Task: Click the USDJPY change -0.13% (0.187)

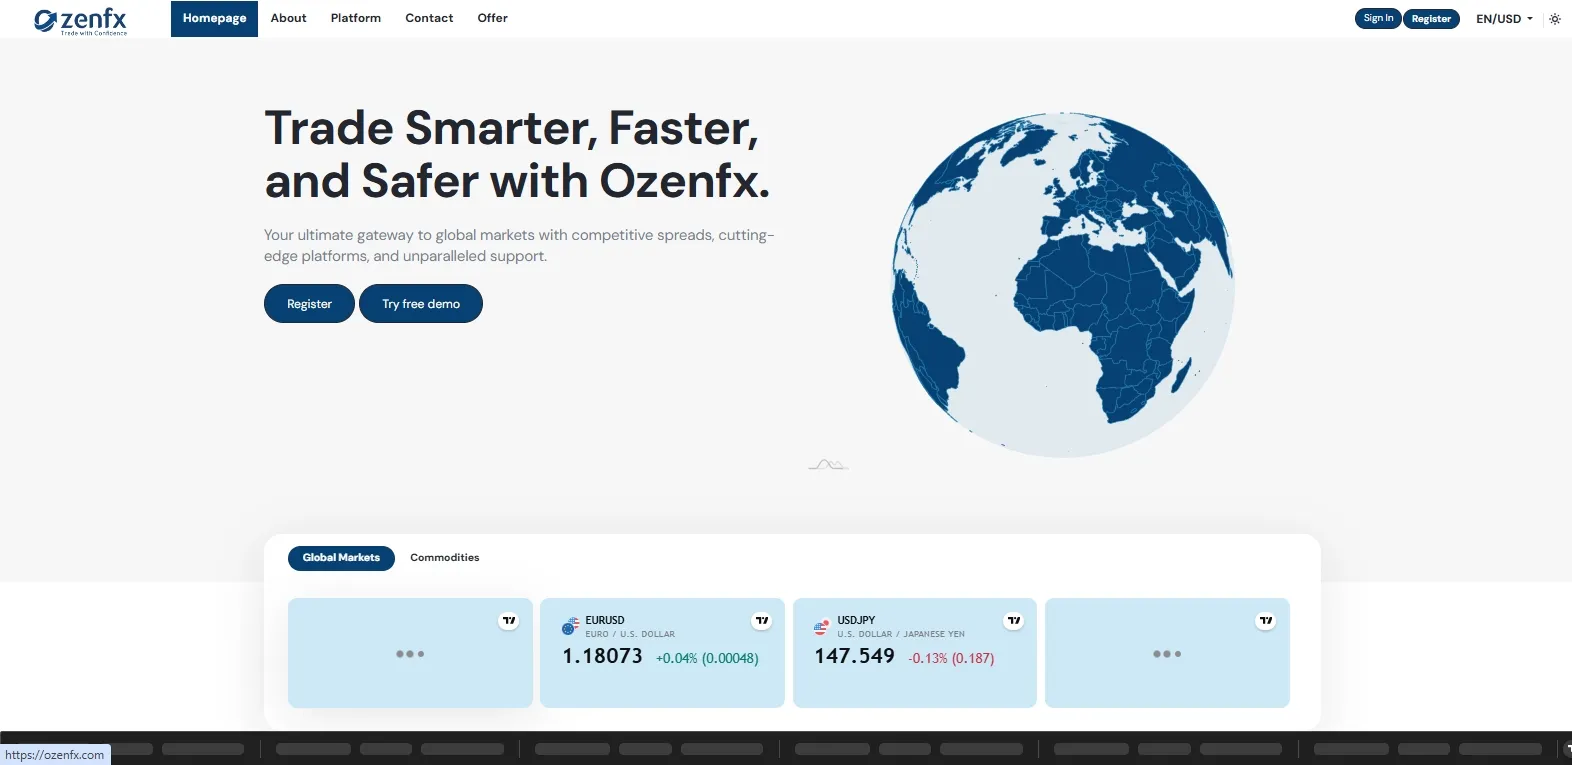Action: 951,658
